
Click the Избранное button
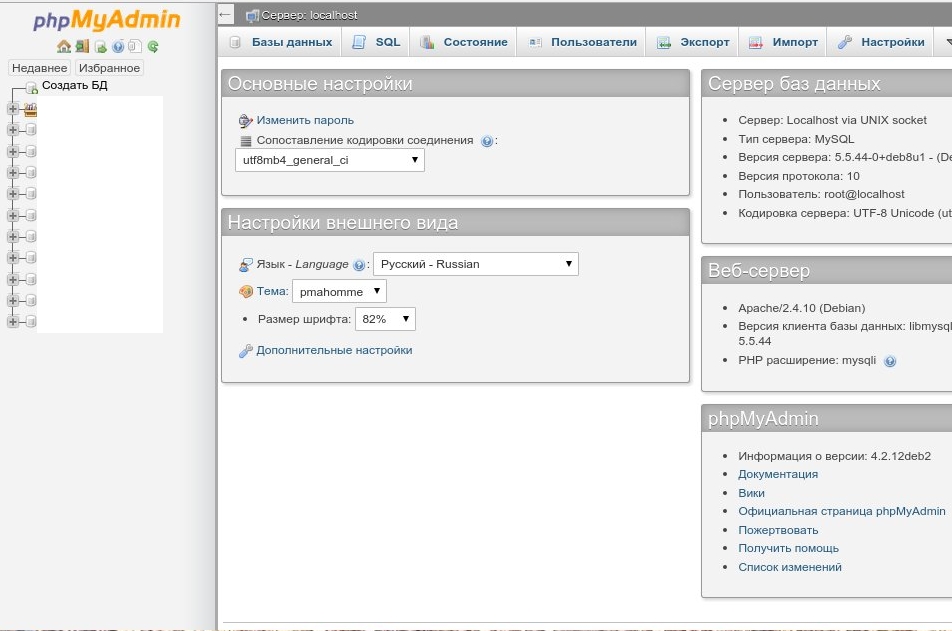[109, 68]
